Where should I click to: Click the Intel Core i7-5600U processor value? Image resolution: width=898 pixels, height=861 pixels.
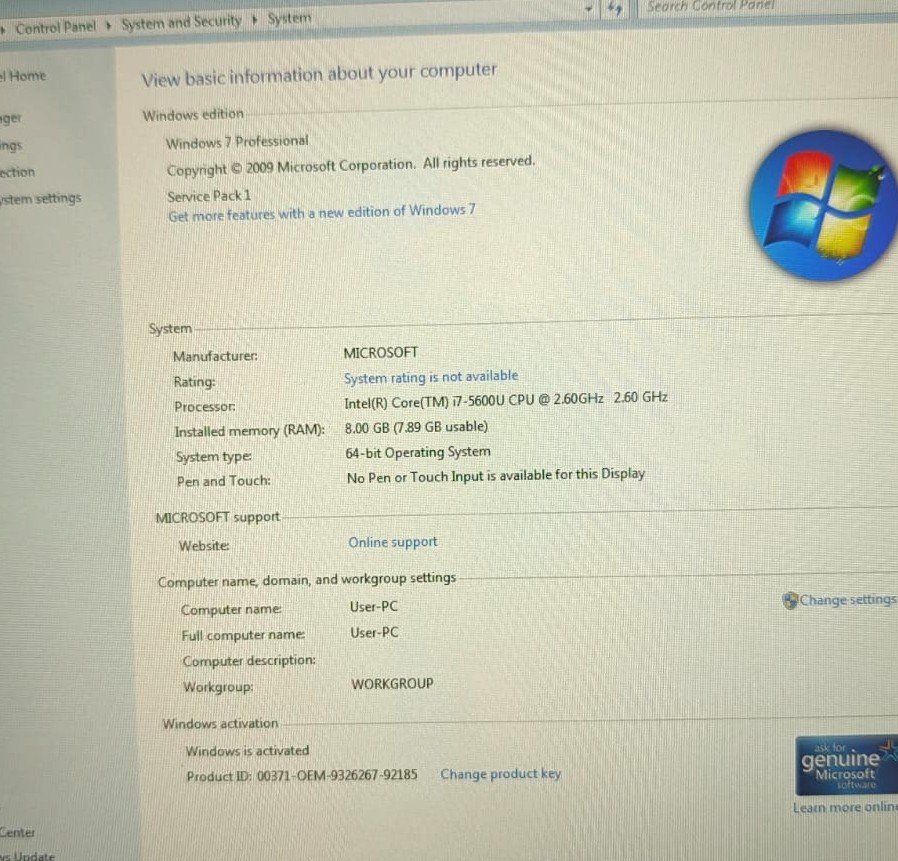(506, 400)
